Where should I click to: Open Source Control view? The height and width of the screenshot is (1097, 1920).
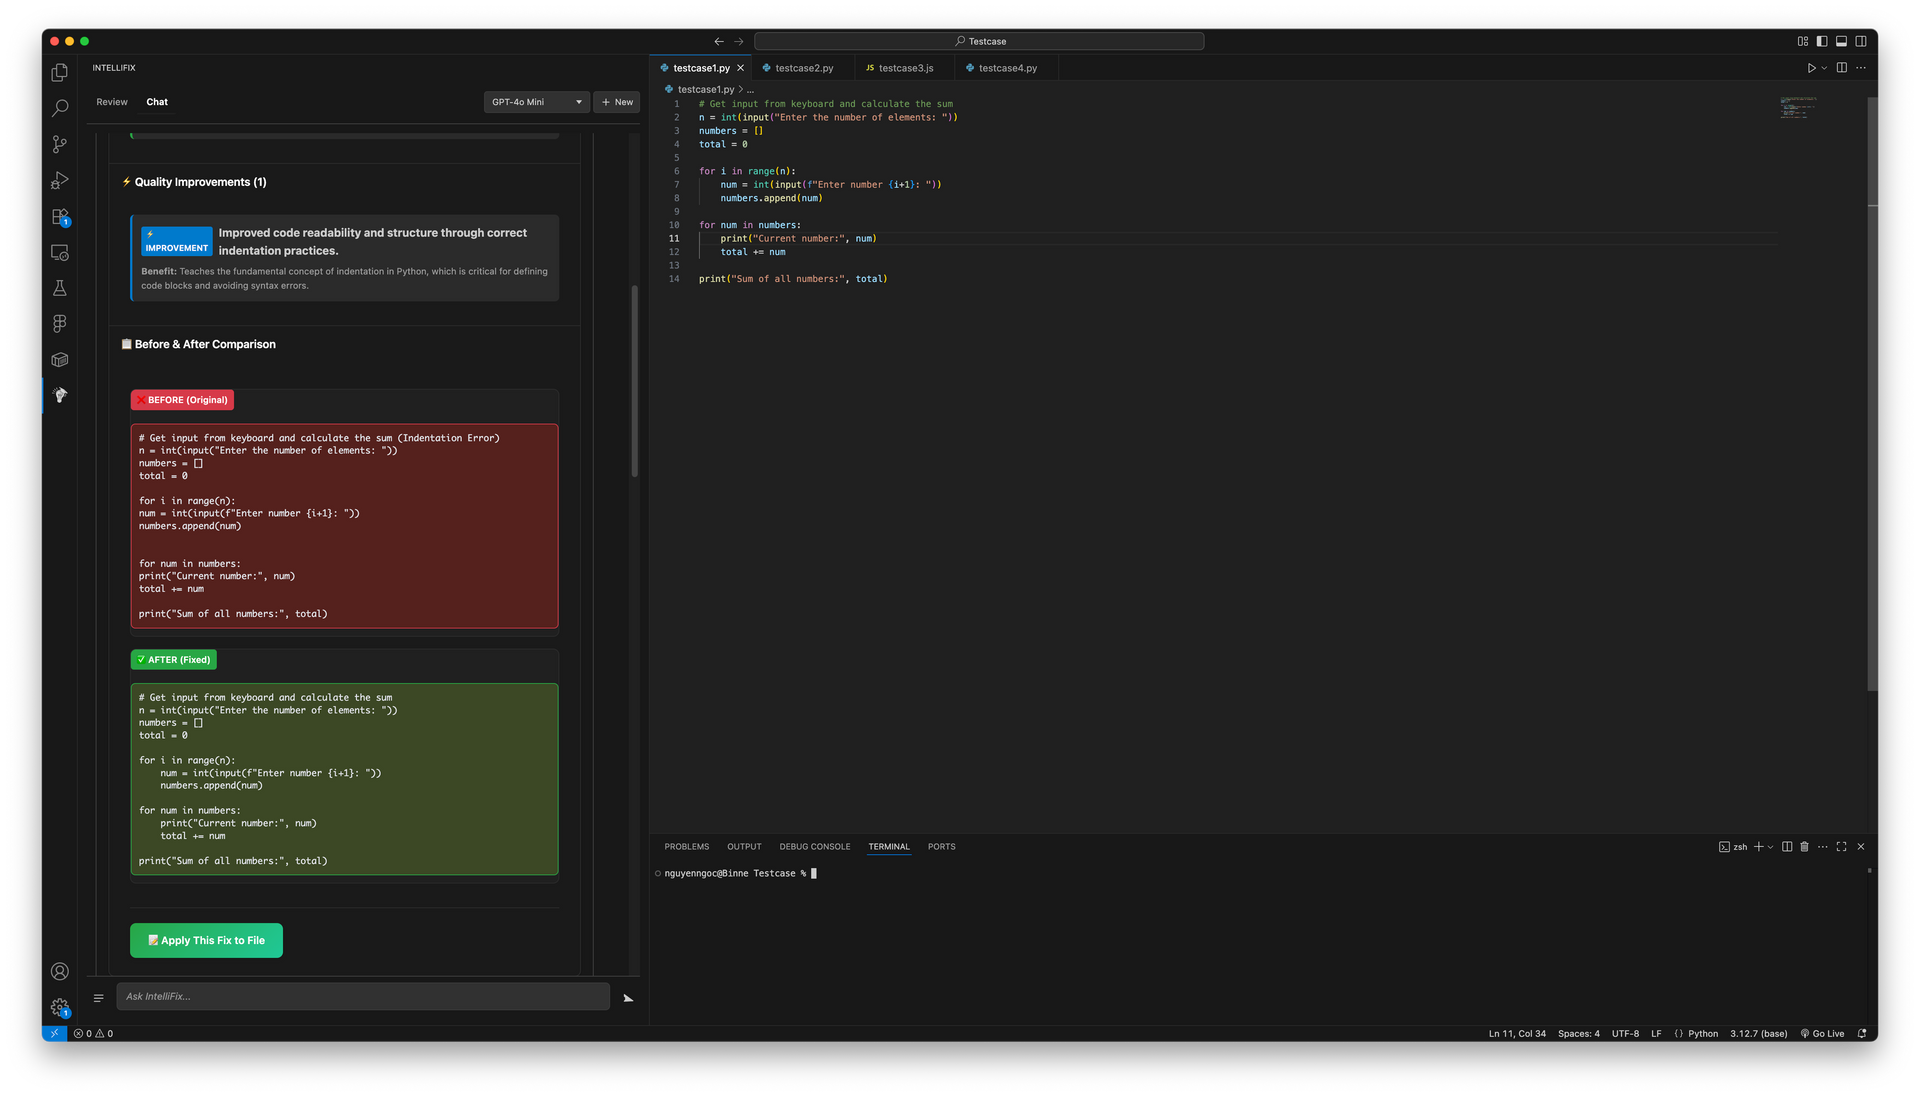(59, 144)
